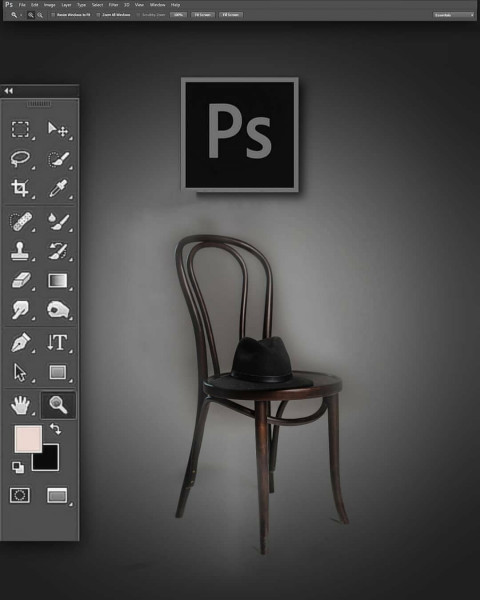Open the Select menu
Image resolution: width=480 pixels, height=600 pixels.
click(x=97, y=5)
